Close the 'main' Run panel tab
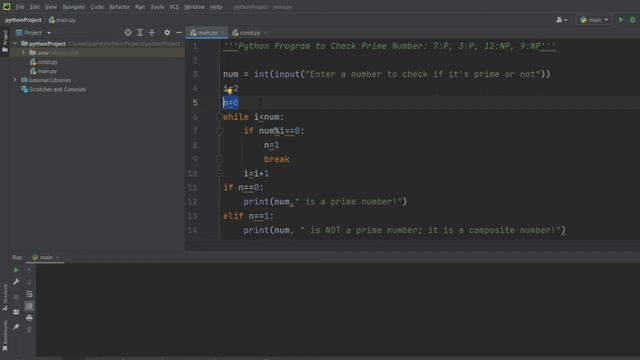 click(x=58, y=258)
